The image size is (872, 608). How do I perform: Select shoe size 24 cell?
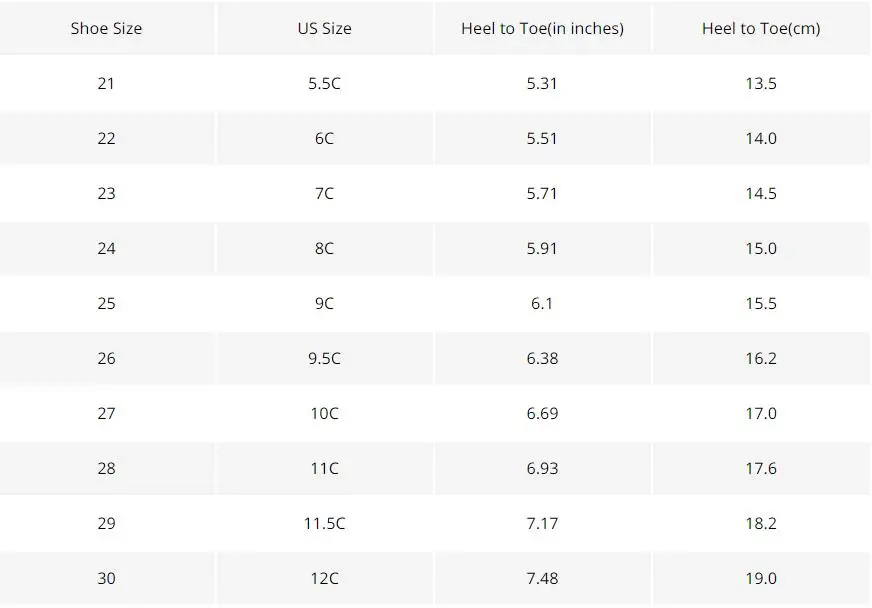pos(106,249)
